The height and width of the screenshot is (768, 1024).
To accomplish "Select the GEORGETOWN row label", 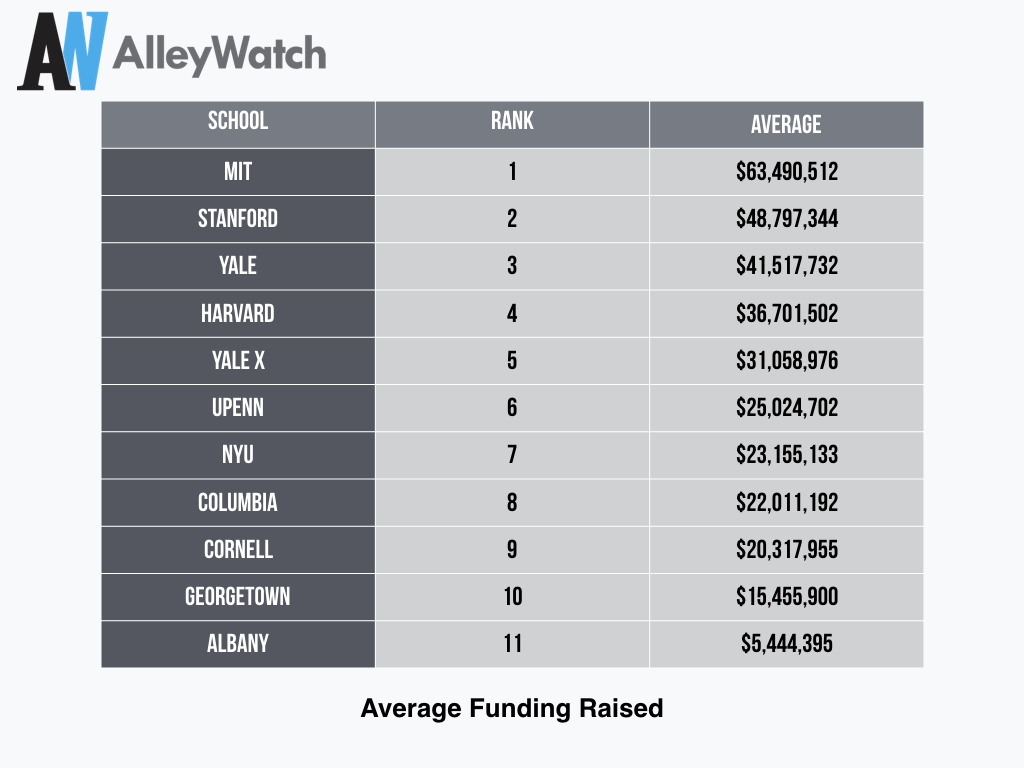I will click(238, 597).
